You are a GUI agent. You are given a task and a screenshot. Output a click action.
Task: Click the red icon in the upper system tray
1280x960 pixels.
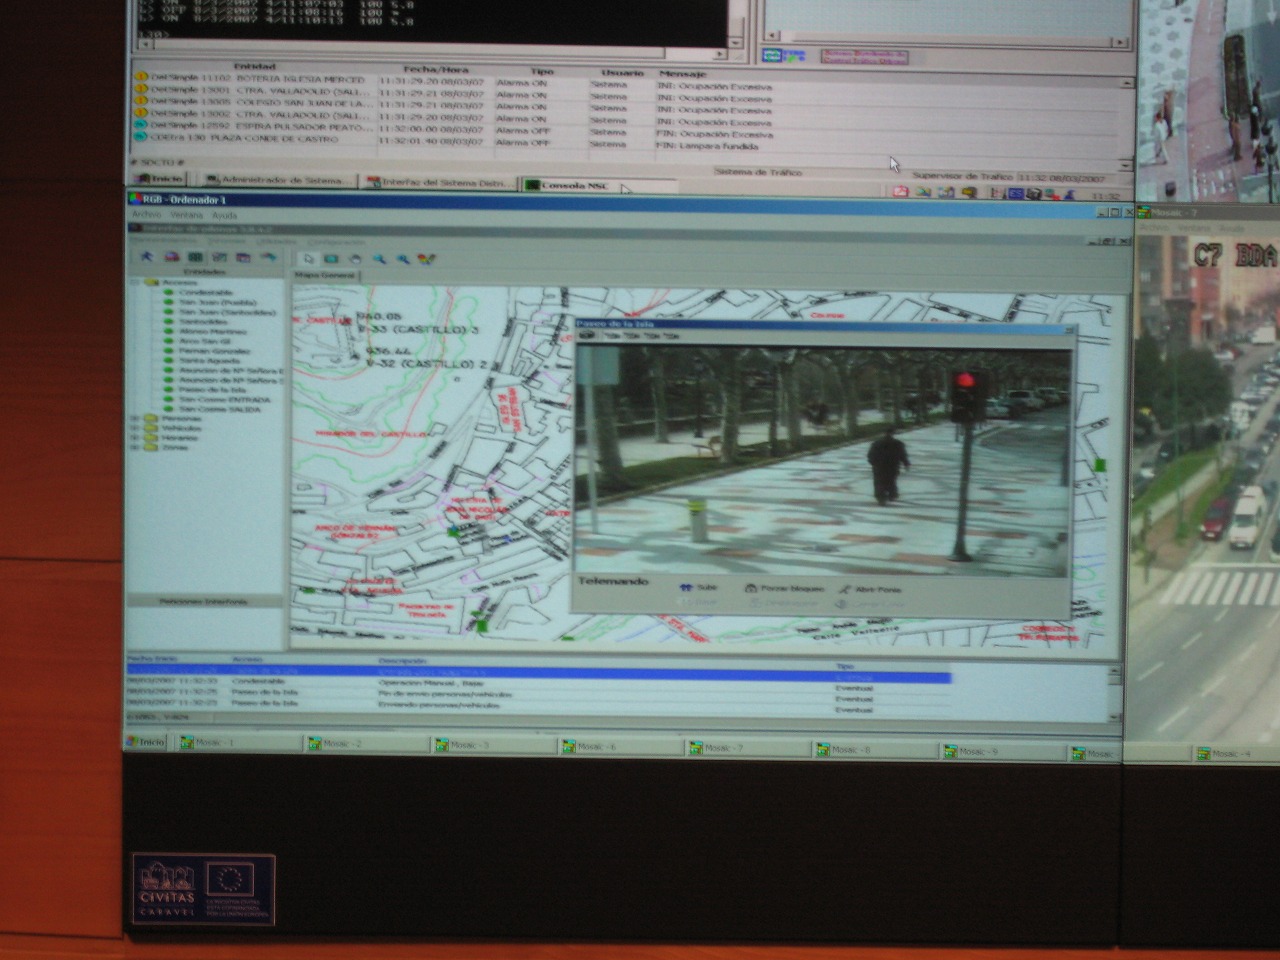[x=899, y=191]
